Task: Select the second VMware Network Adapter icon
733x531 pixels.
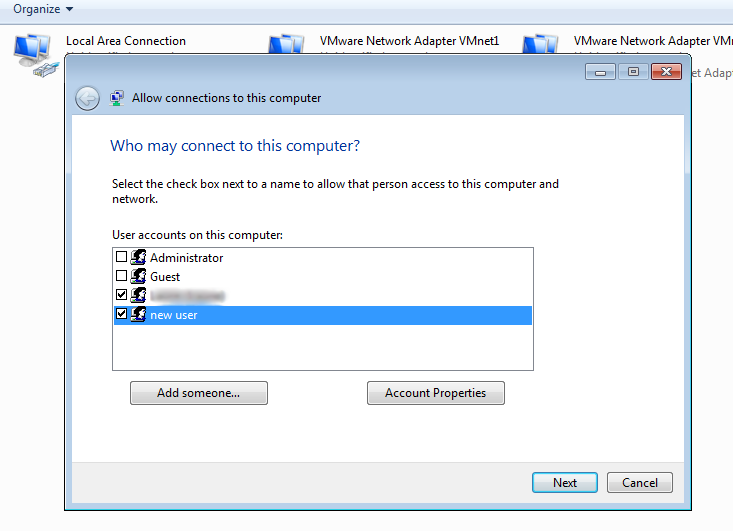Action: [x=540, y=44]
